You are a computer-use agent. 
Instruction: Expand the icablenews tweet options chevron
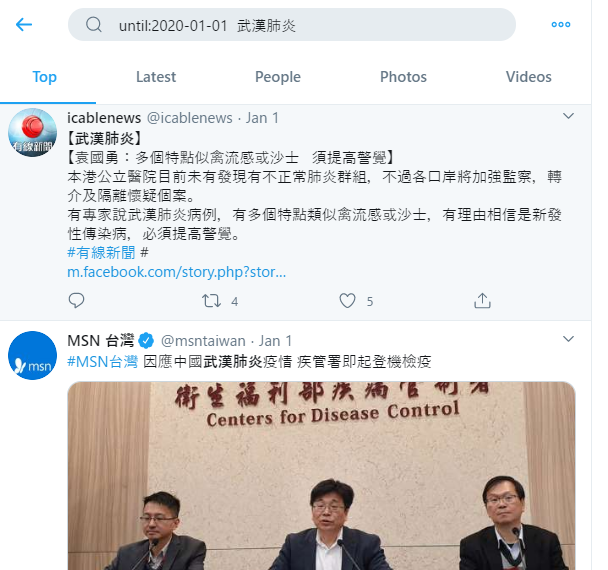[568, 116]
